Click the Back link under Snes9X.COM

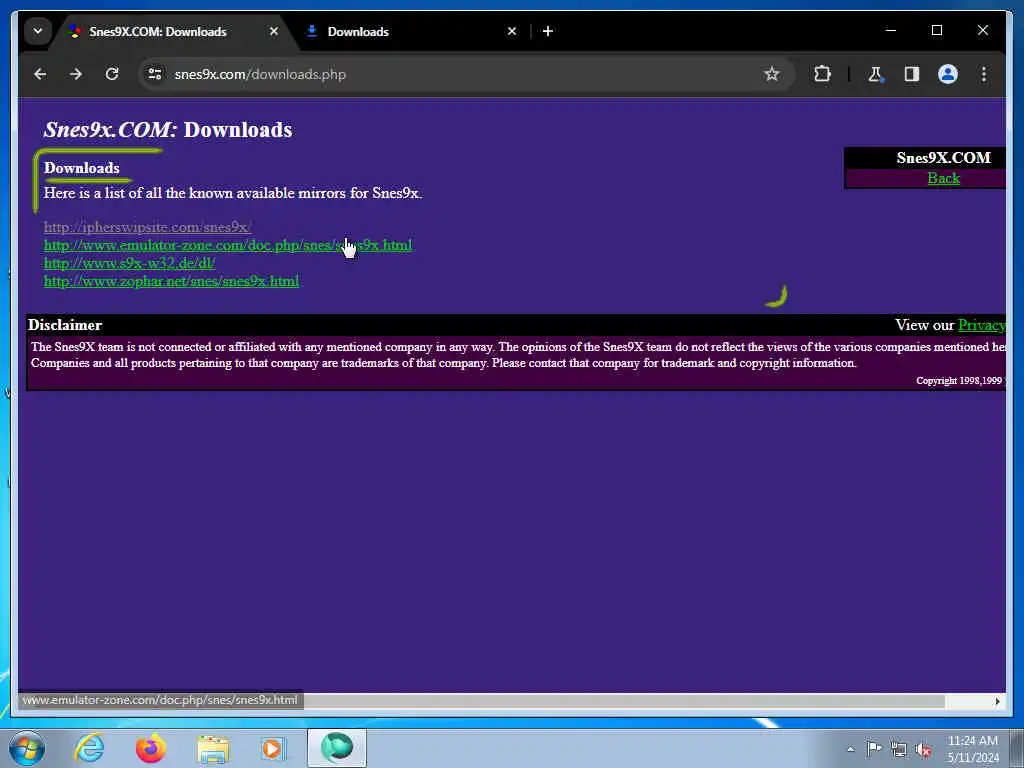(944, 178)
